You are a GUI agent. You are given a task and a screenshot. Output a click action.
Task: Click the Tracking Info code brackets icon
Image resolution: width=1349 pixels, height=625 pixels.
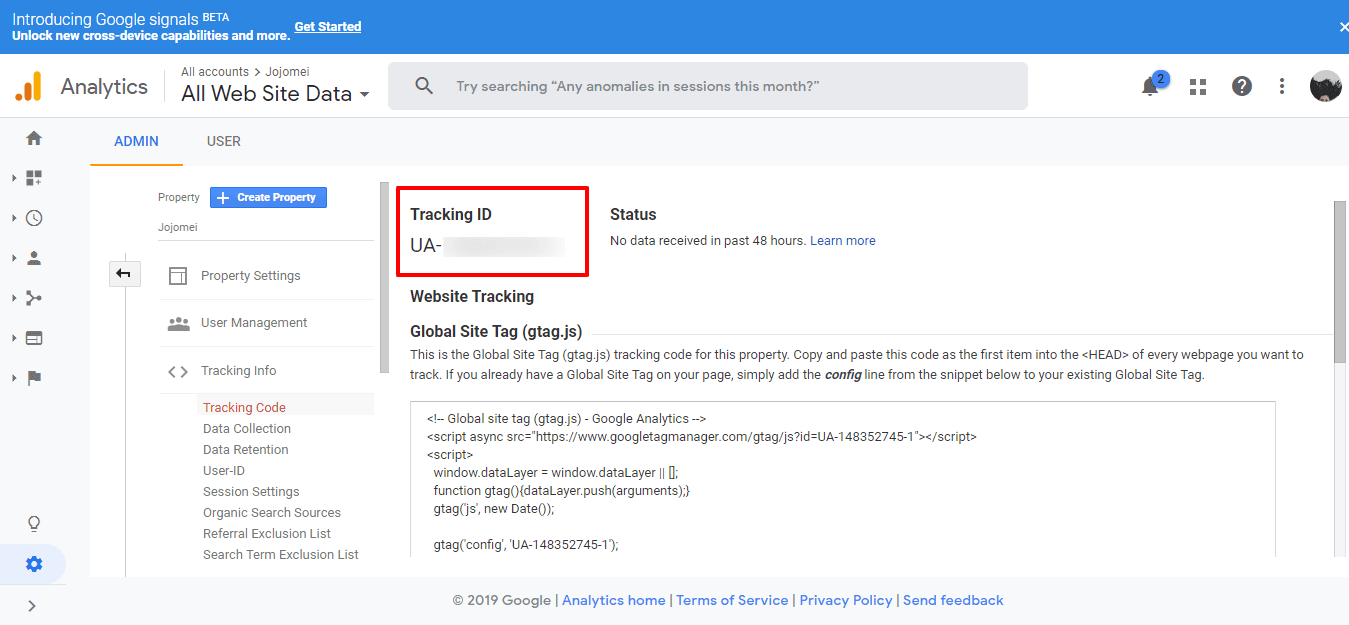178,371
